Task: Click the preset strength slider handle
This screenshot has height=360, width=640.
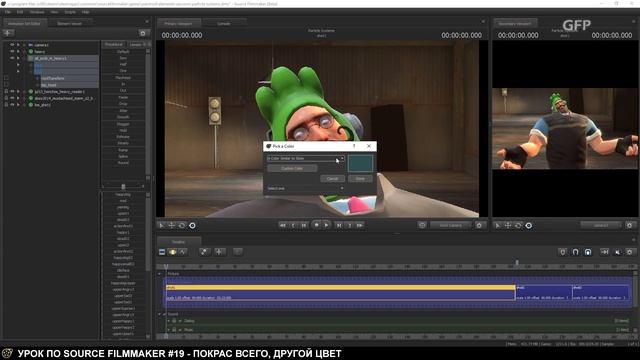Action: click(x=123, y=187)
